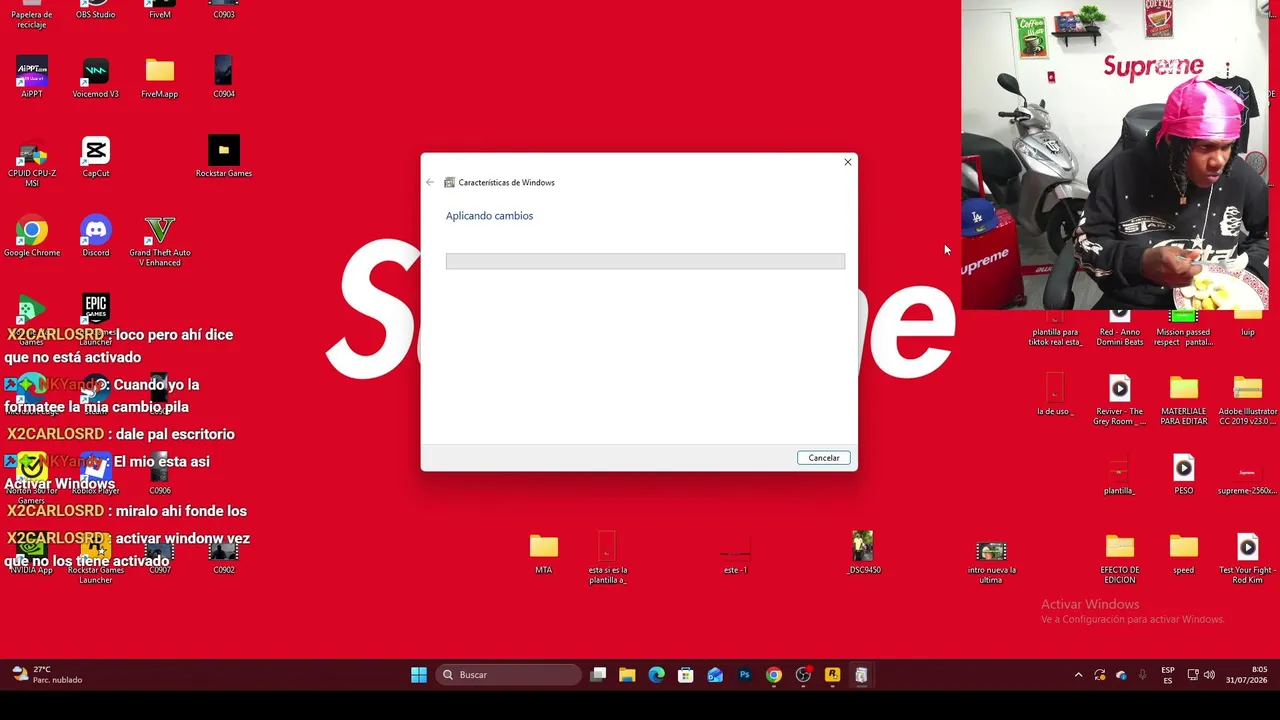Open Task View from the taskbar
Image resolution: width=1280 pixels, height=720 pixels.
point(598,675)
